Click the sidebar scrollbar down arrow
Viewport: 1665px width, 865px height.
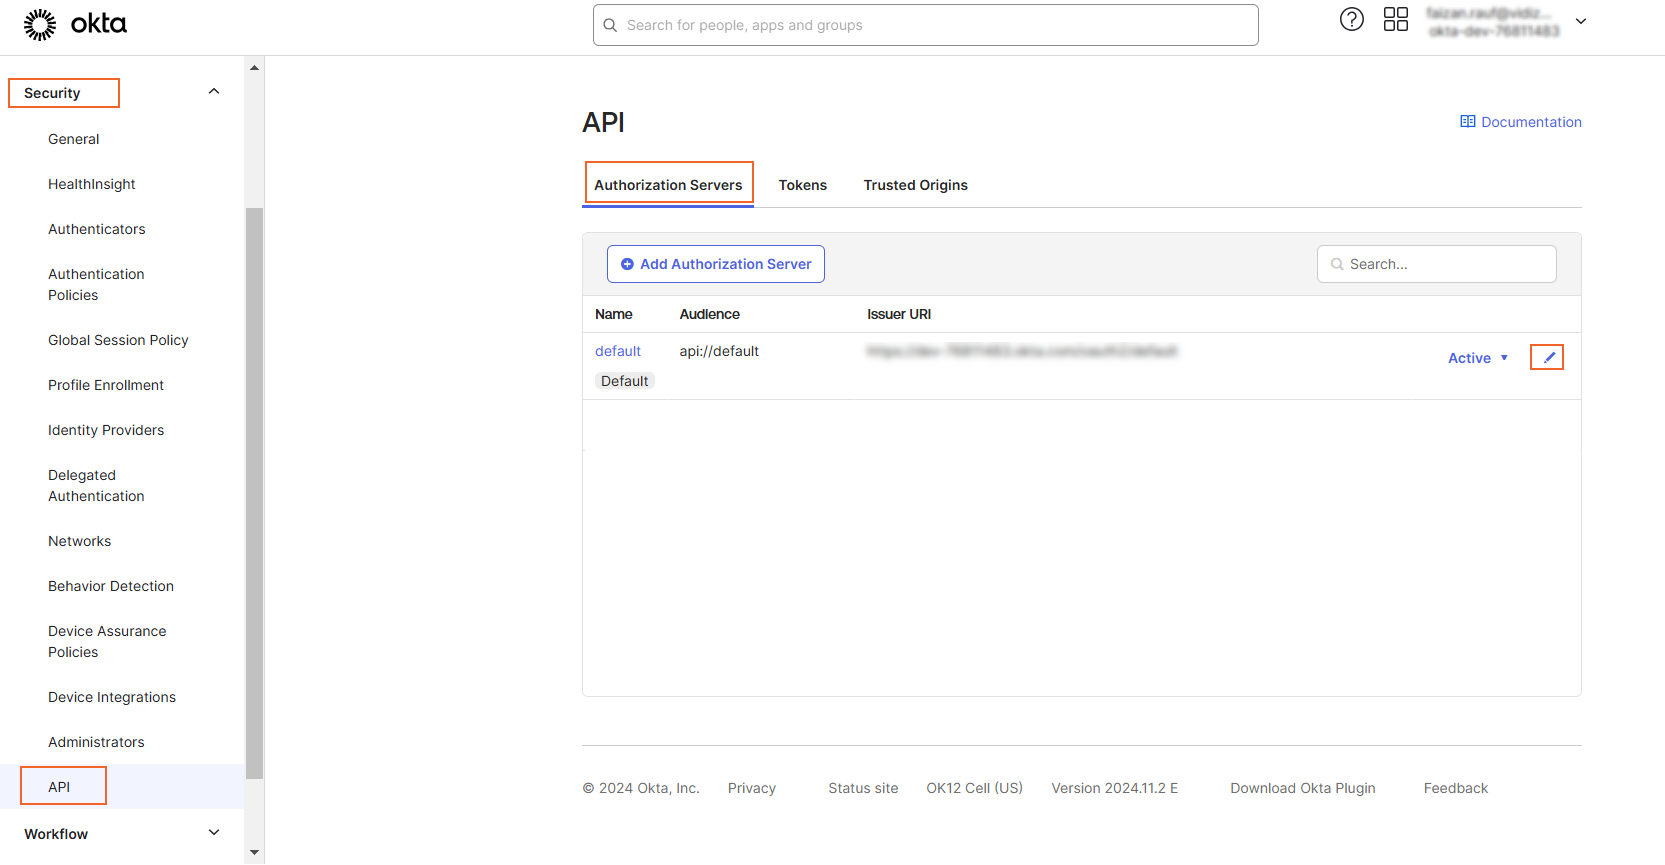[254, 853]
